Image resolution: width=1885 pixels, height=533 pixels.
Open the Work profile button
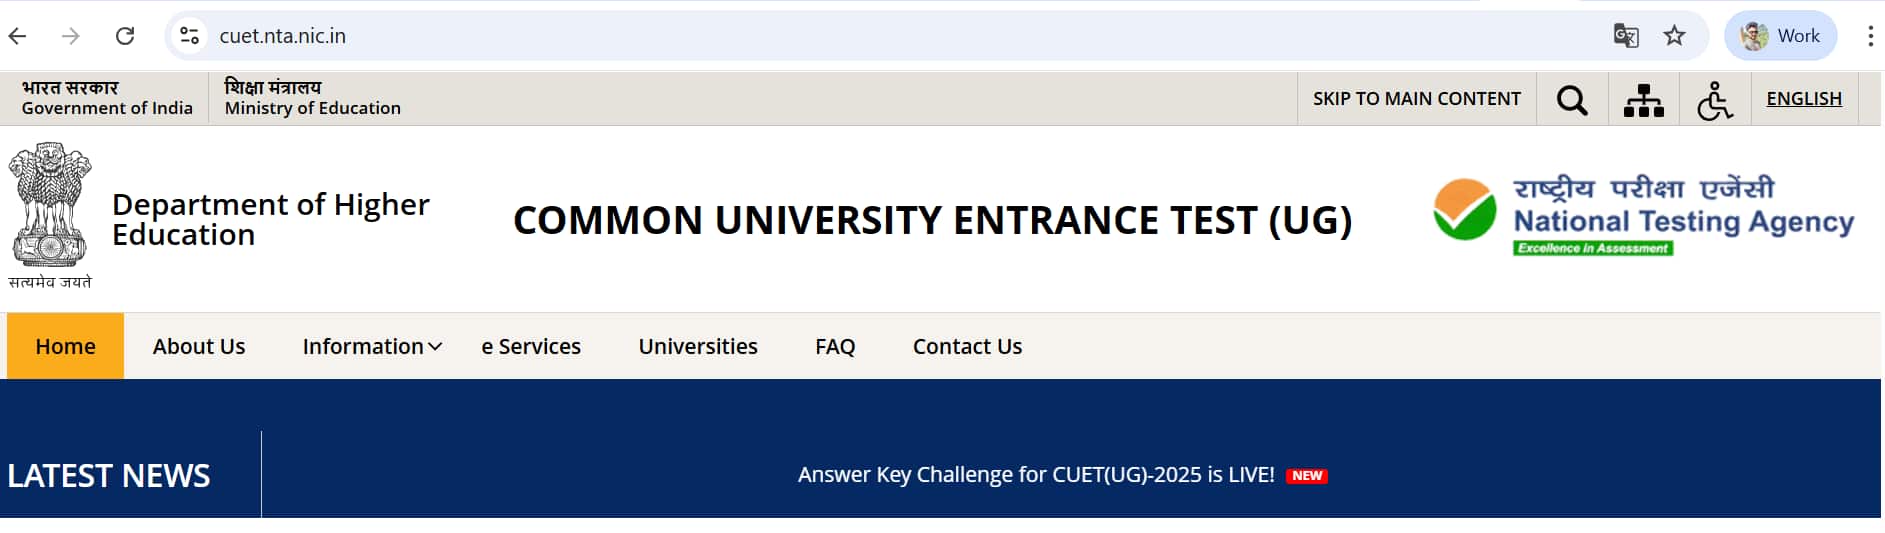tap(1781, 36)
